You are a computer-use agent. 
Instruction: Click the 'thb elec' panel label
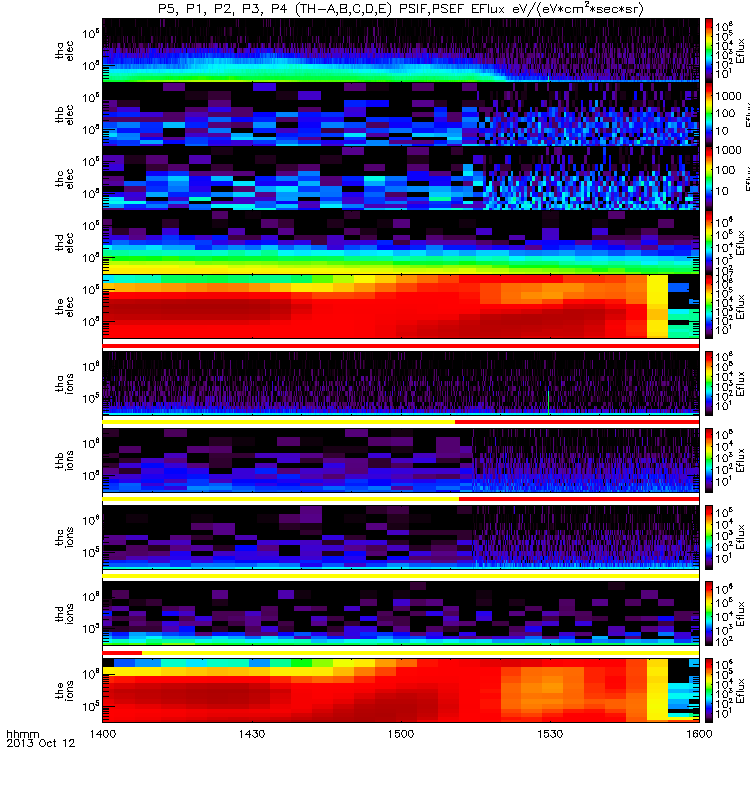[x=64, y=114]
